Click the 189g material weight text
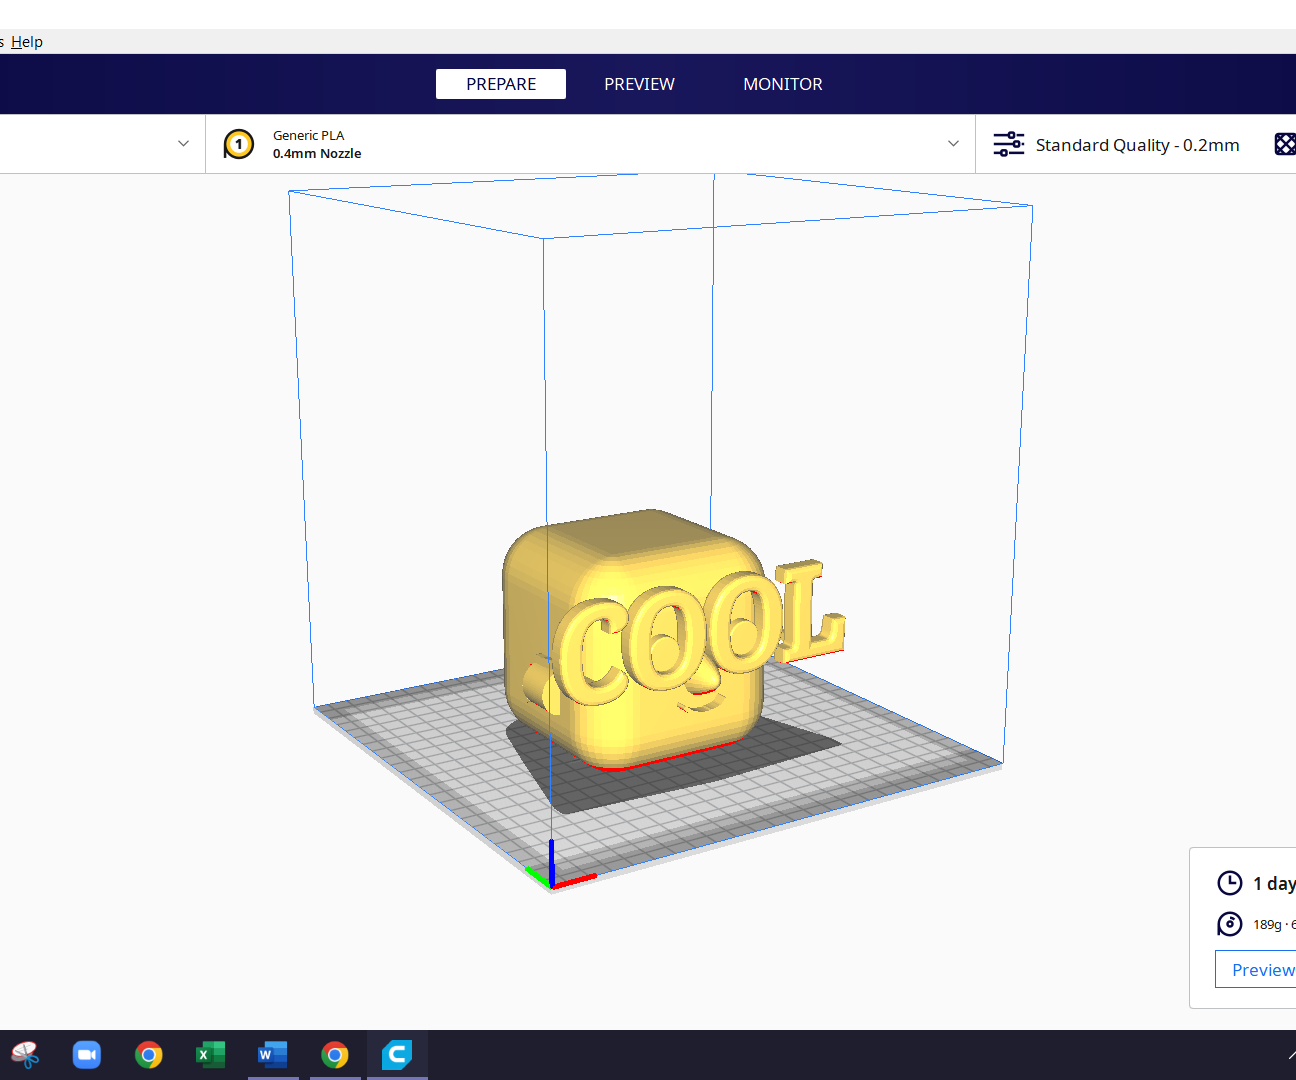The width and height of the screenshot is (1296, 1080). pos(1267,925)
